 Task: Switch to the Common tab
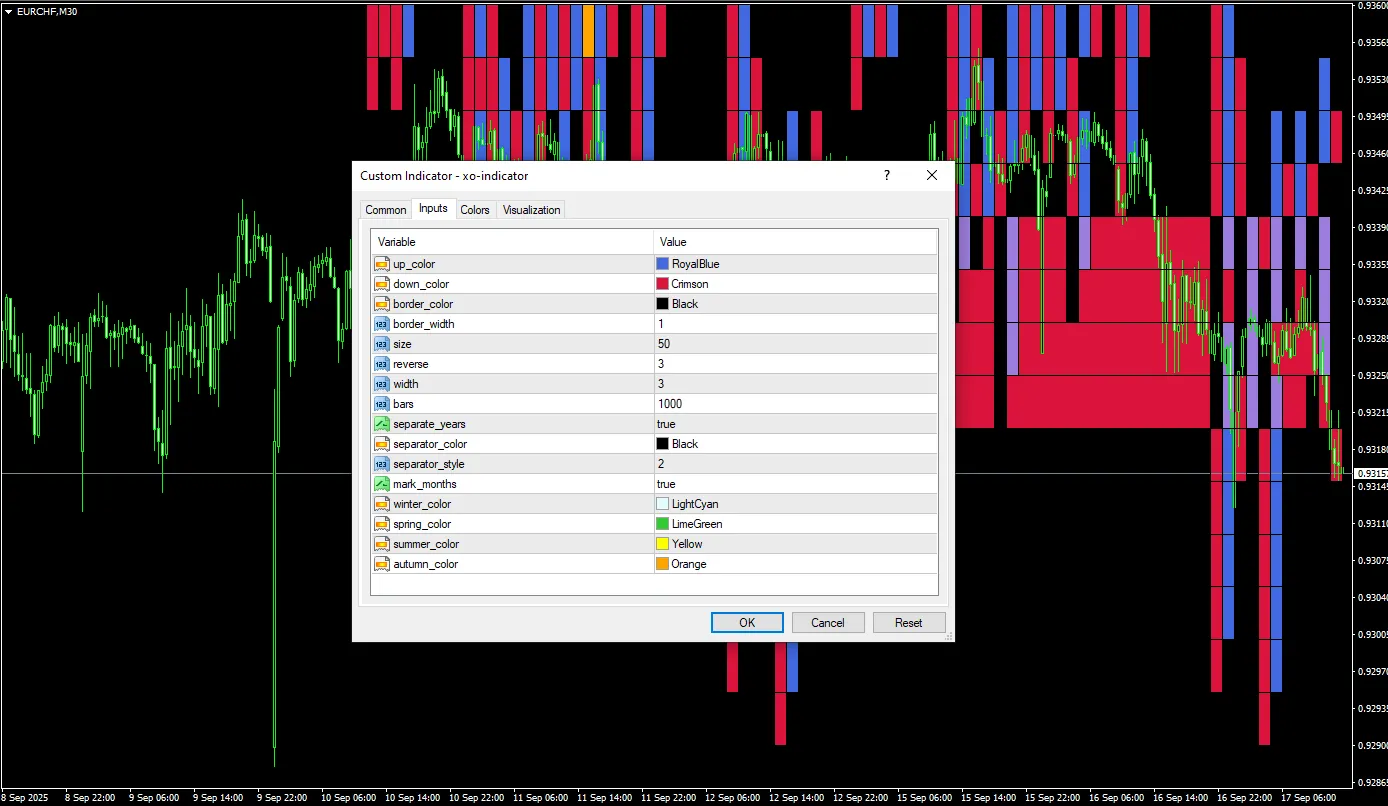pos(385,210)
